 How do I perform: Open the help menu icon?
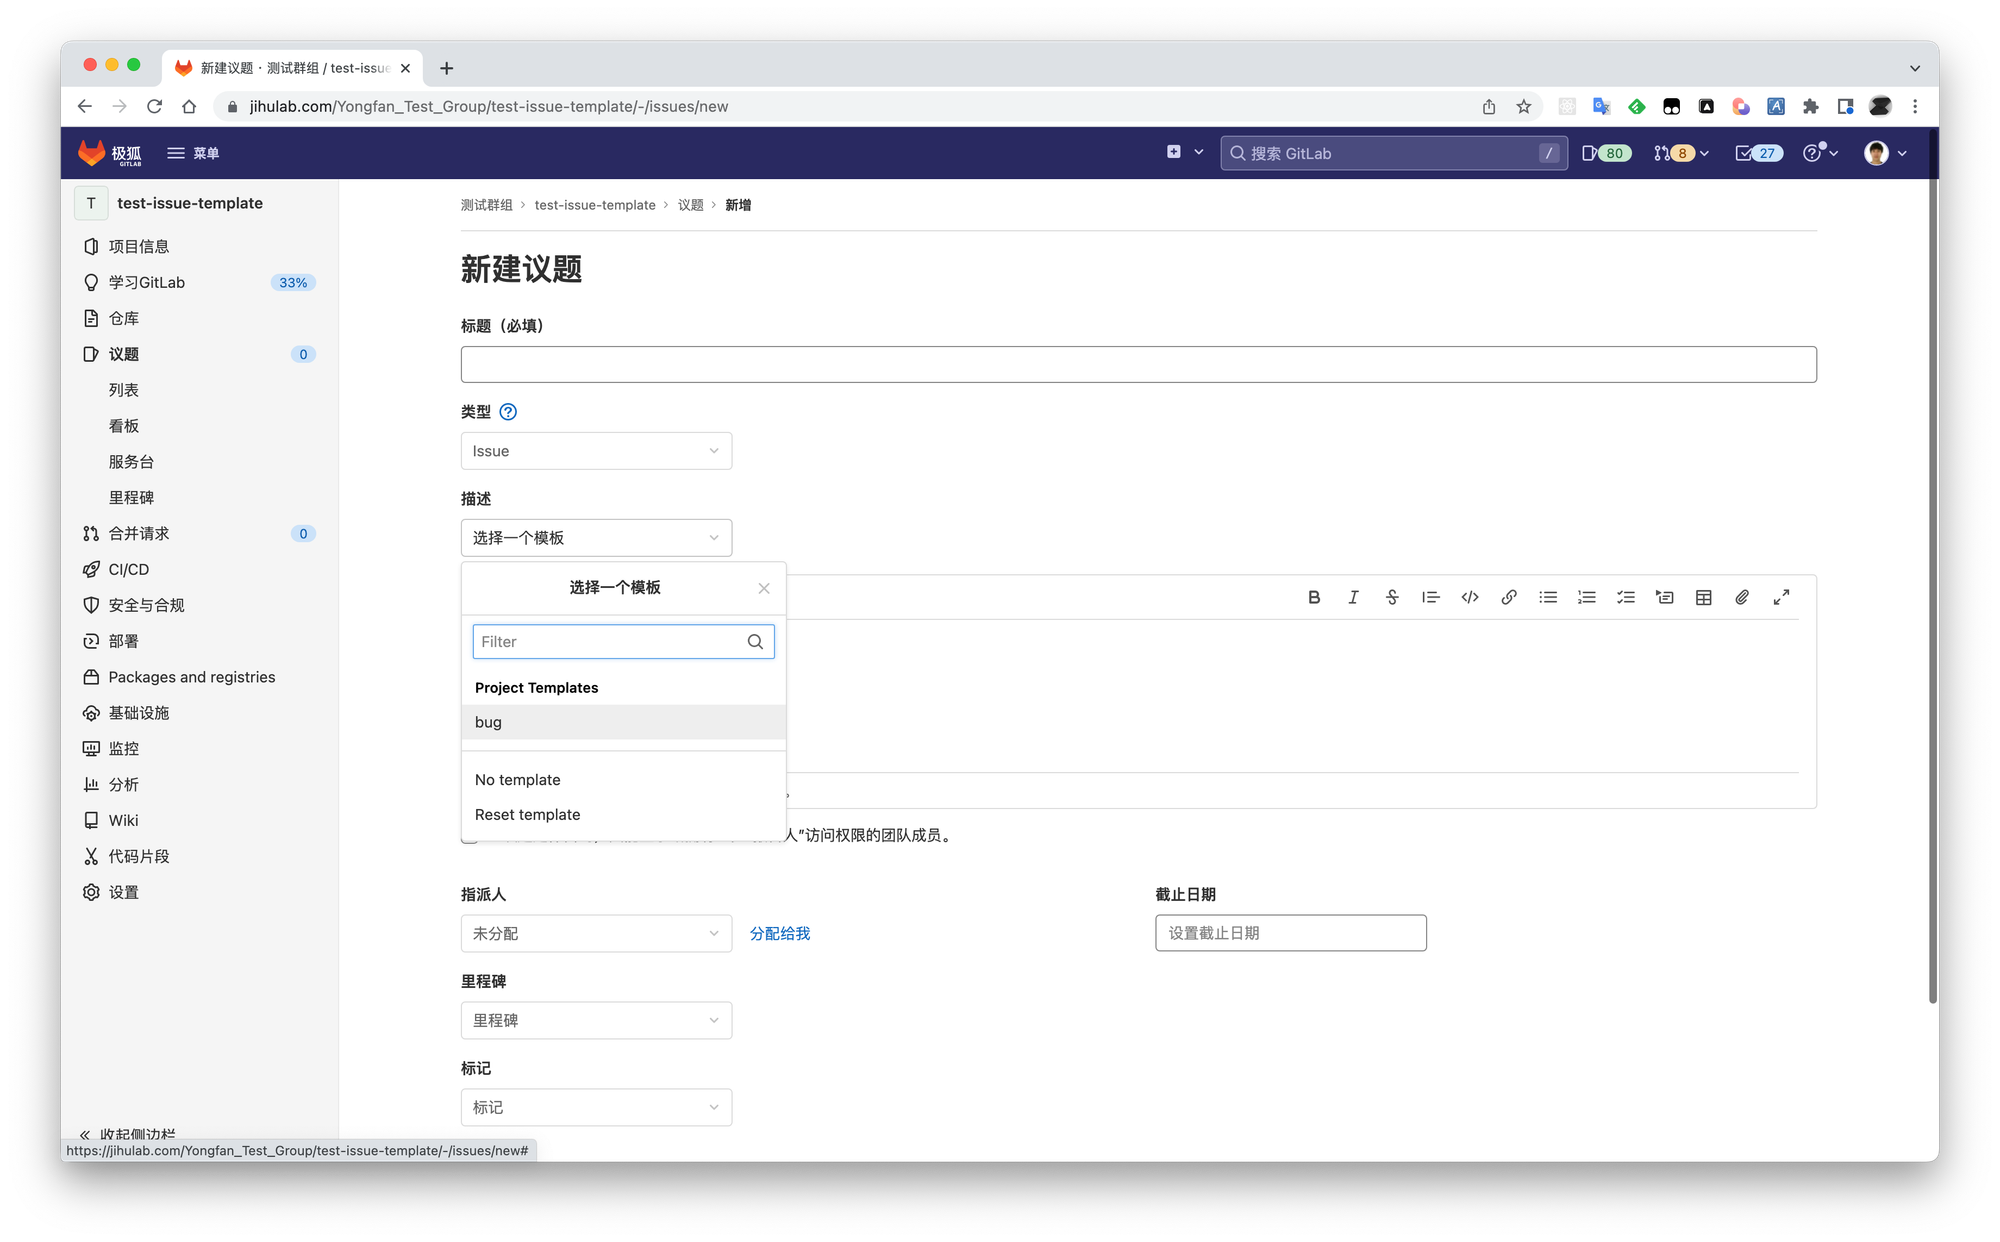click(x=1821, y=153)
